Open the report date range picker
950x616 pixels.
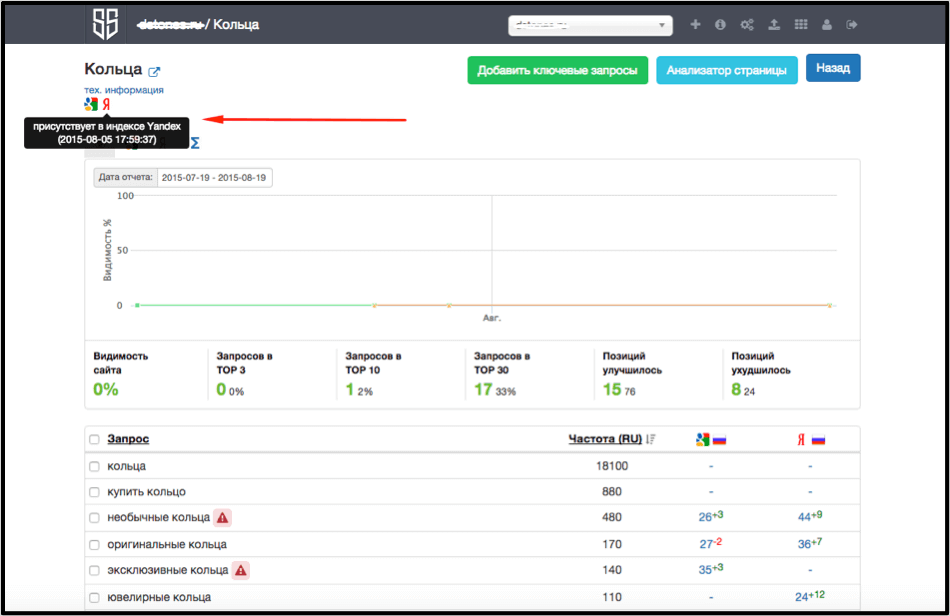point(214,178)
